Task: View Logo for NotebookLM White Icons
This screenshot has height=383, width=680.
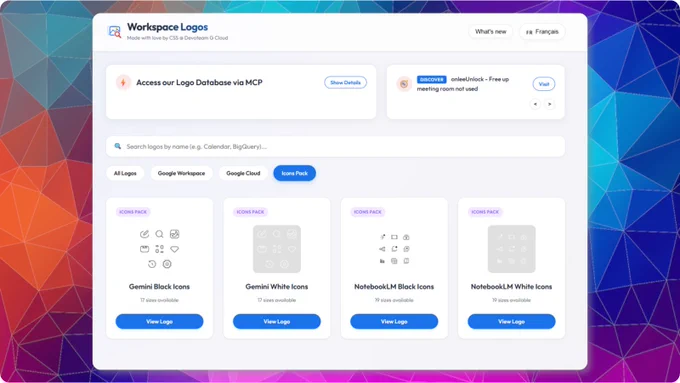Action: pos(511,321)
